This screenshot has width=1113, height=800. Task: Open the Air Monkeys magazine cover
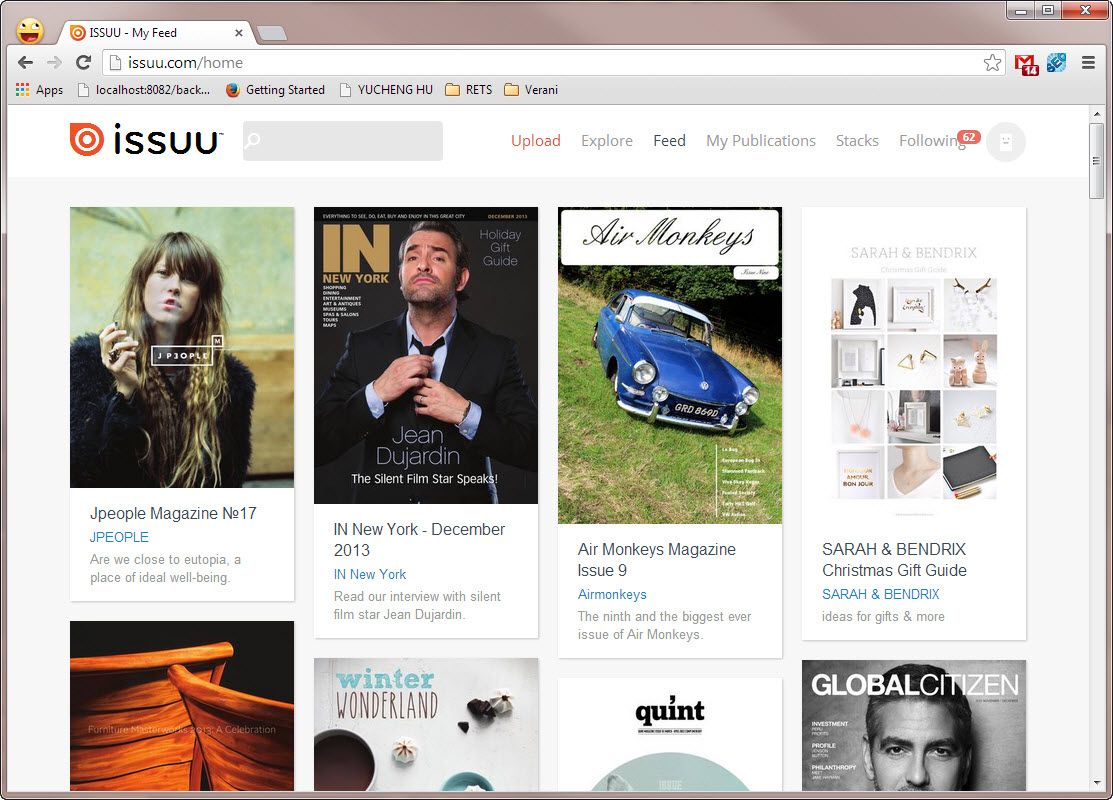click(669, 365)
